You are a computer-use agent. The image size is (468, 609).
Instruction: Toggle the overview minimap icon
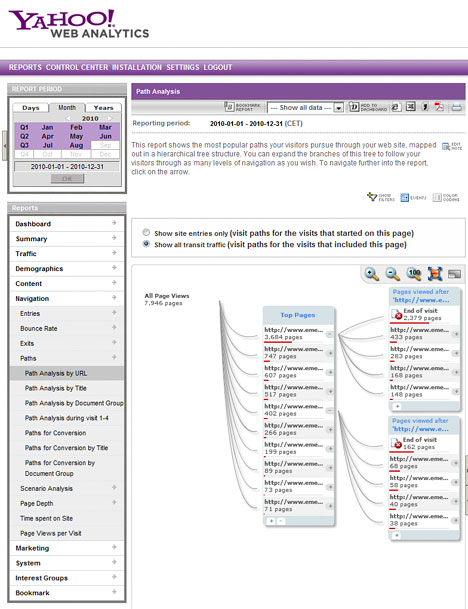pos(454,274)
